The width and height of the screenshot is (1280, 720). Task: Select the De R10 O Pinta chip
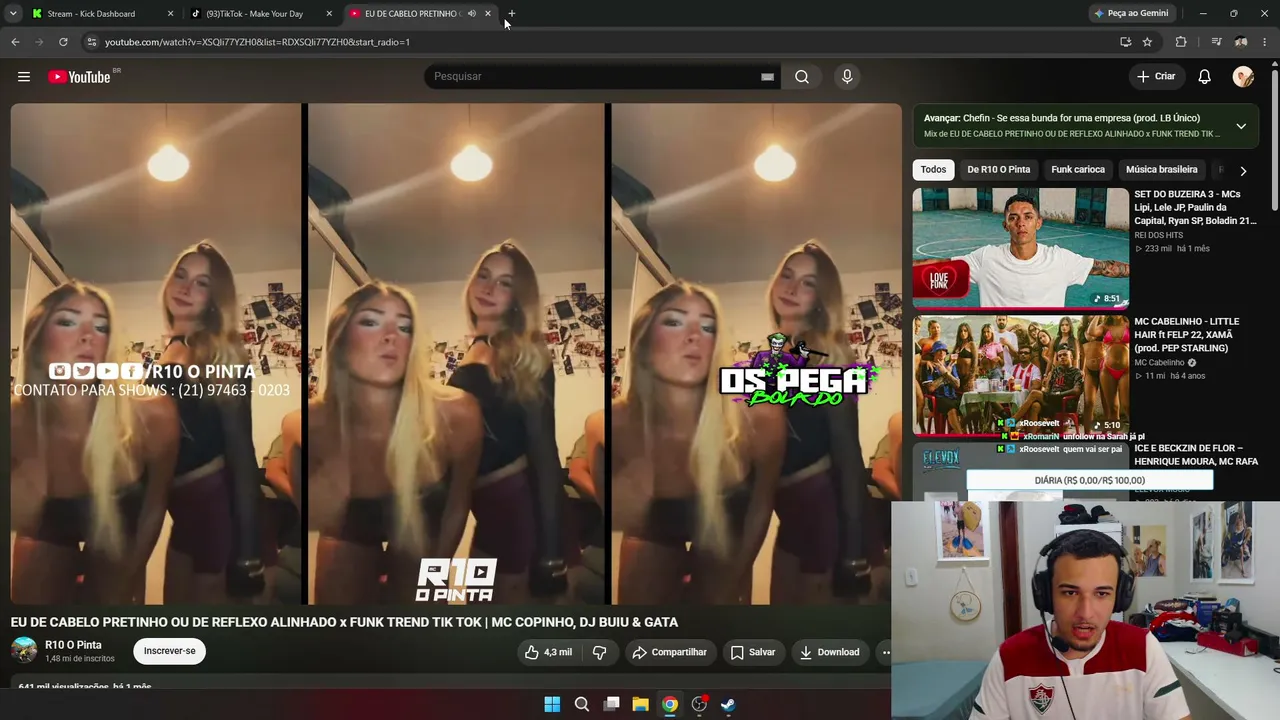point(998,170)
